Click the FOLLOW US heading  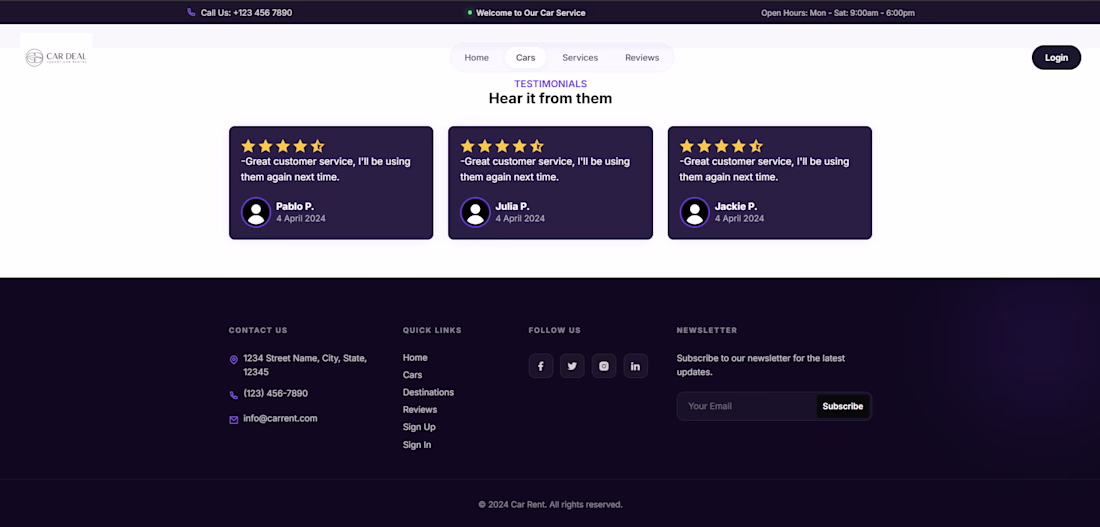[554, 331]
